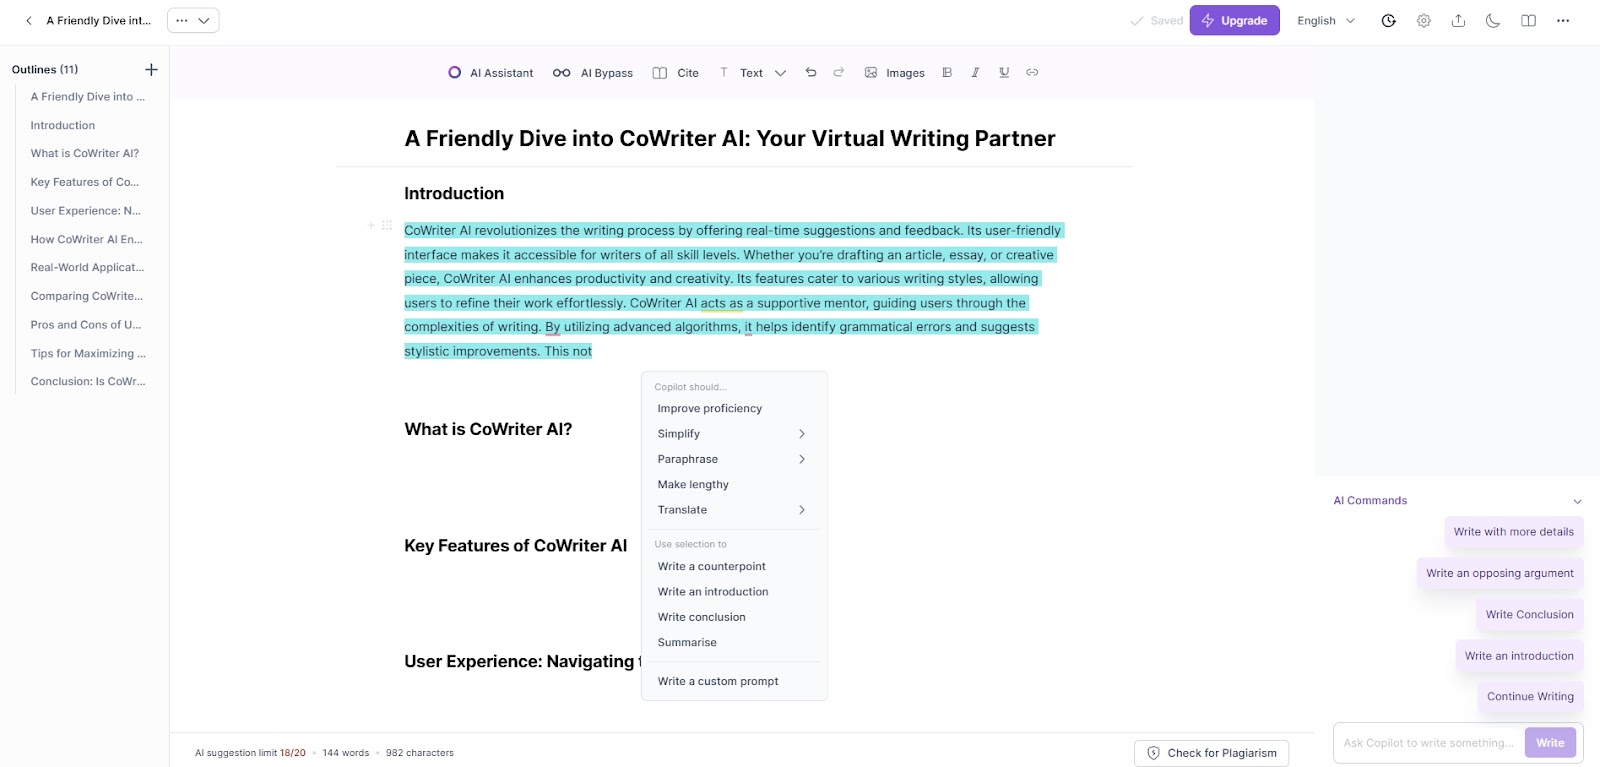Click Write an introduction AI command chip
1600x767 pixels.
1519,656
